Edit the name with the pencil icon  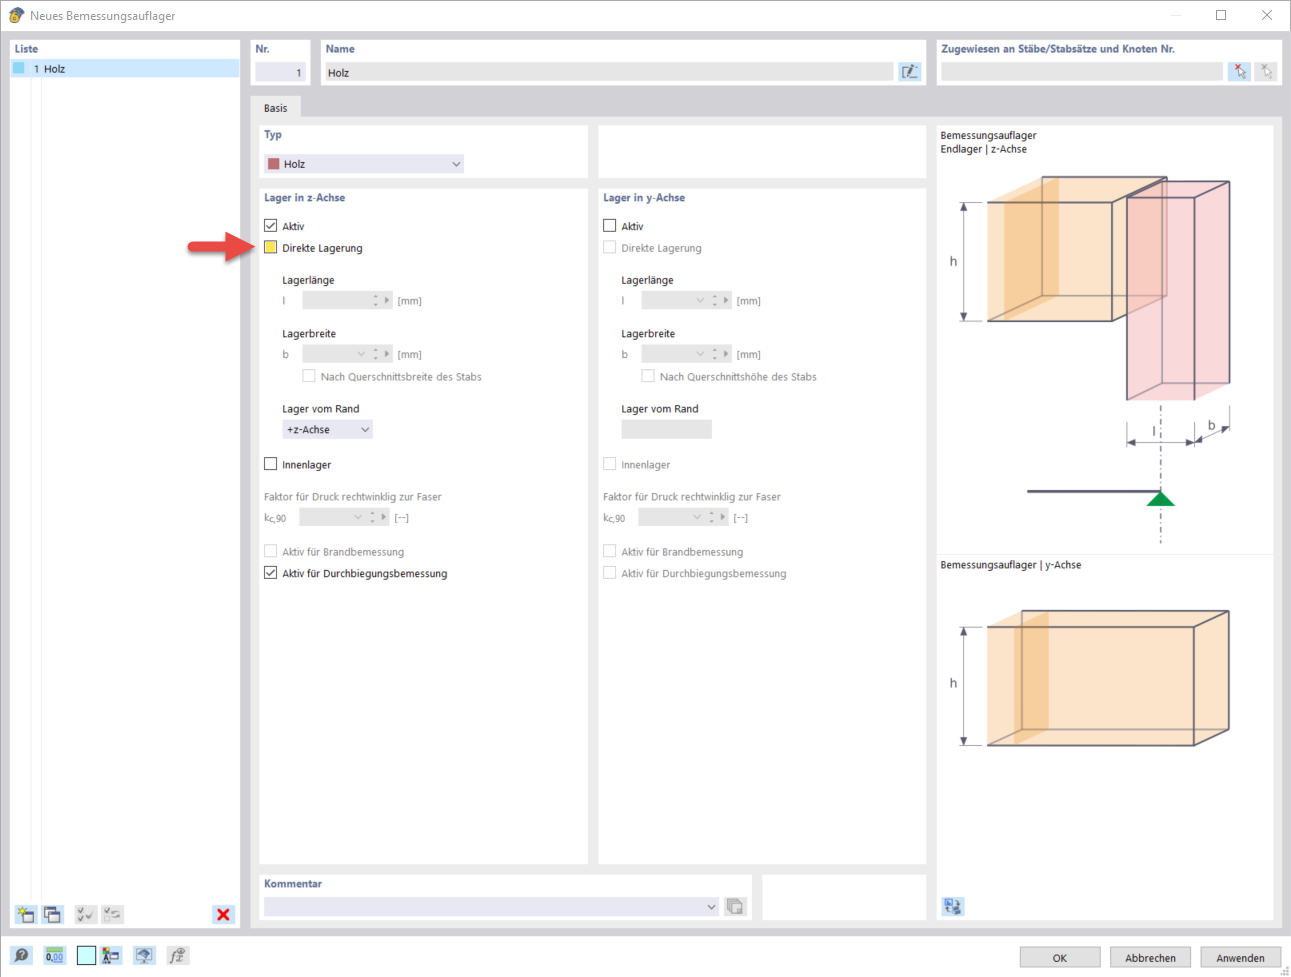point(909,72)
